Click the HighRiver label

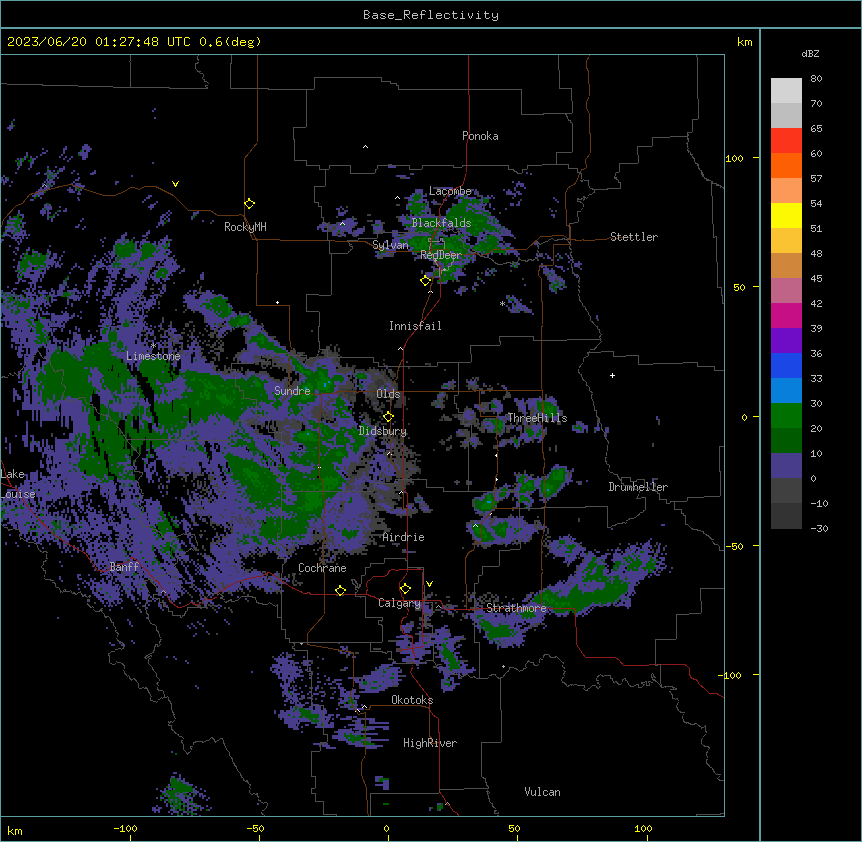(430, 743)
